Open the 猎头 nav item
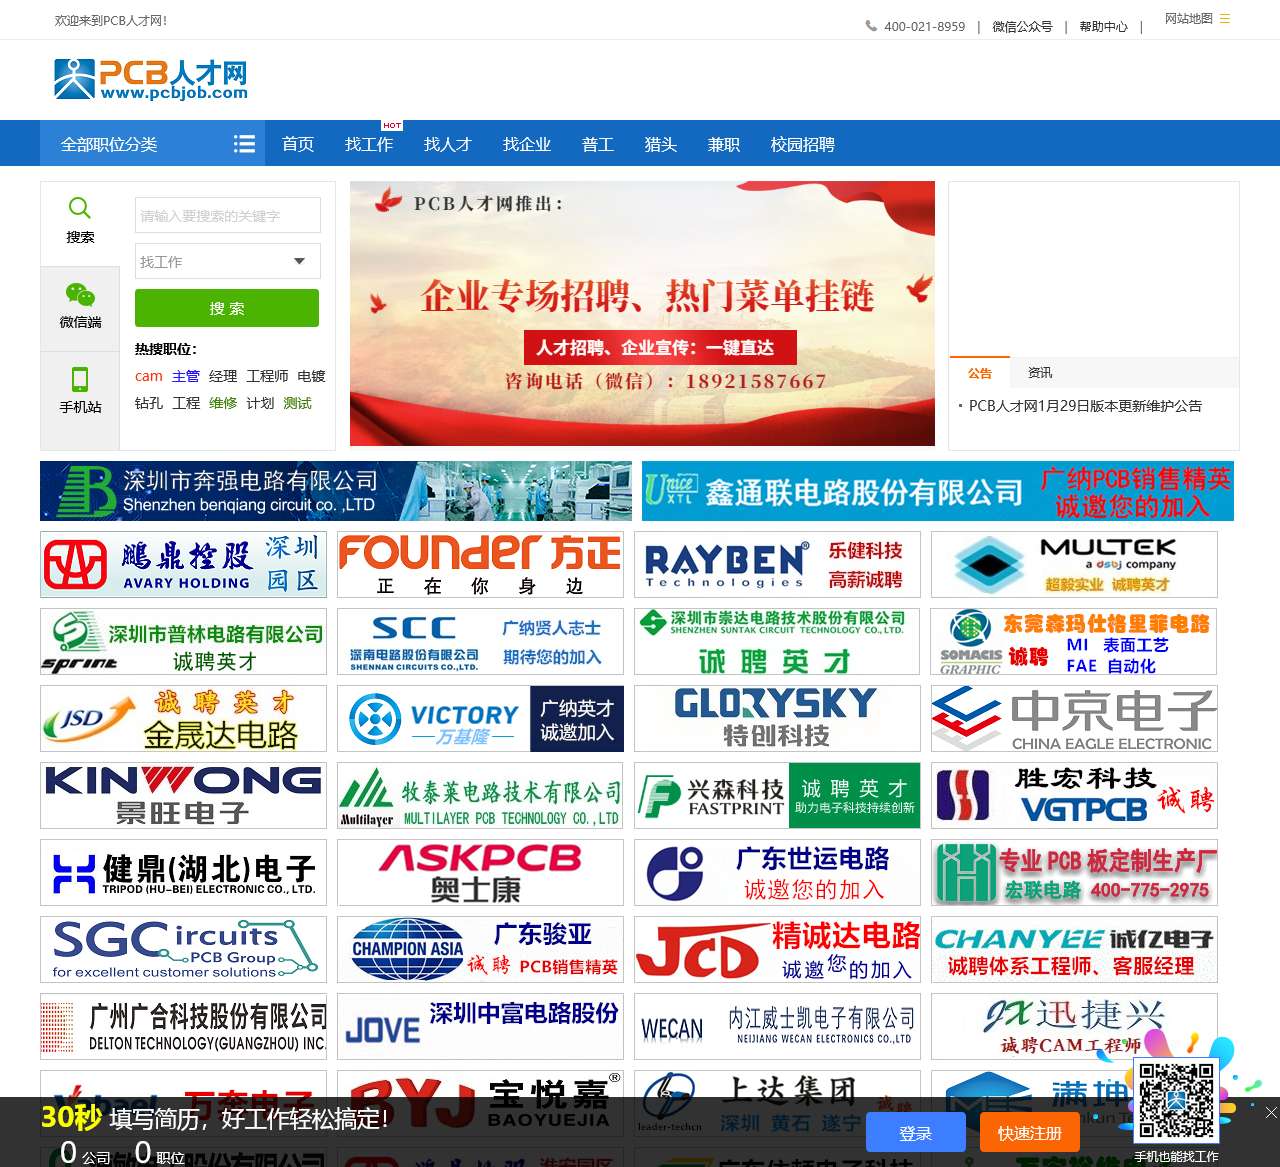Viewport: 1280px width, 1167px height. [661, 144]
